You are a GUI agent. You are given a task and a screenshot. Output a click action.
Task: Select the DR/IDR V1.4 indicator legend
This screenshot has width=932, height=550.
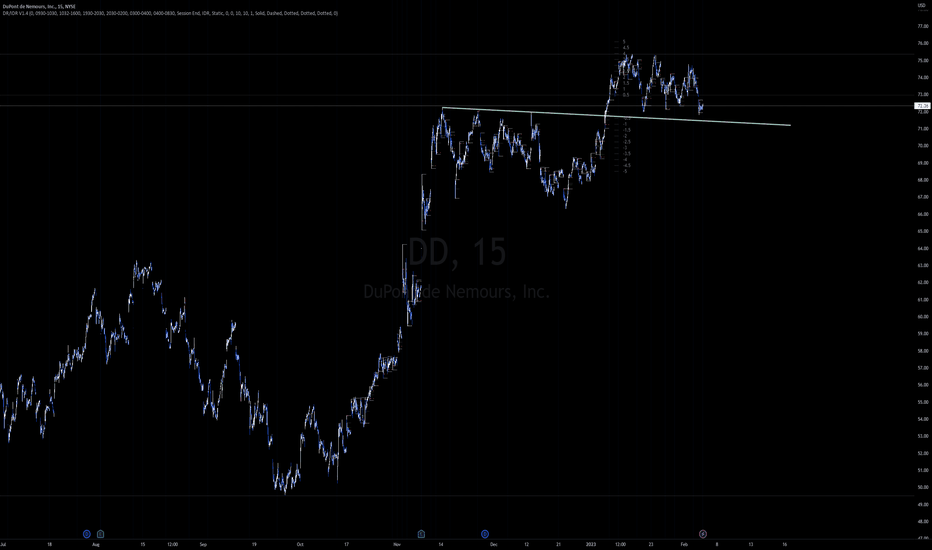(x=170, y=13)
